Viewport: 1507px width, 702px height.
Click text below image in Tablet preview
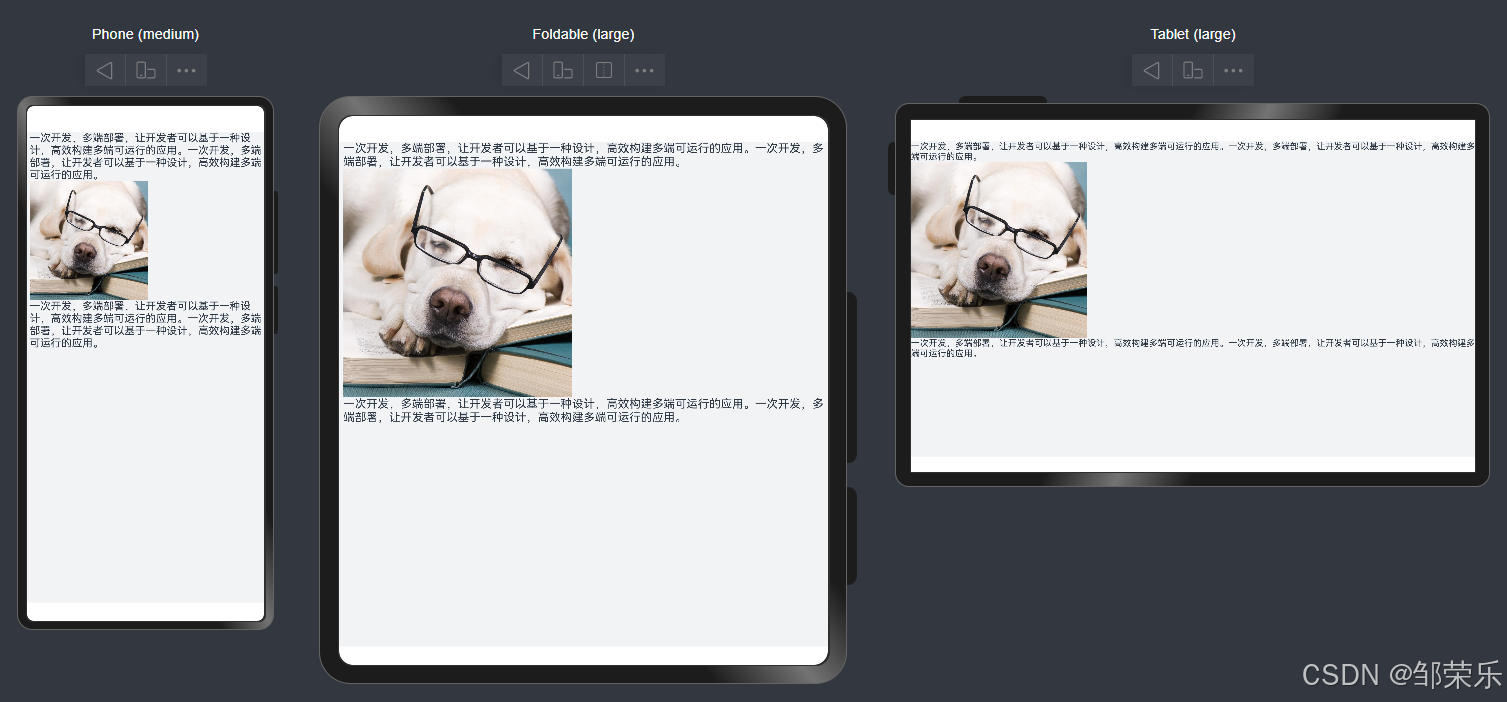tap(1193, 348)
